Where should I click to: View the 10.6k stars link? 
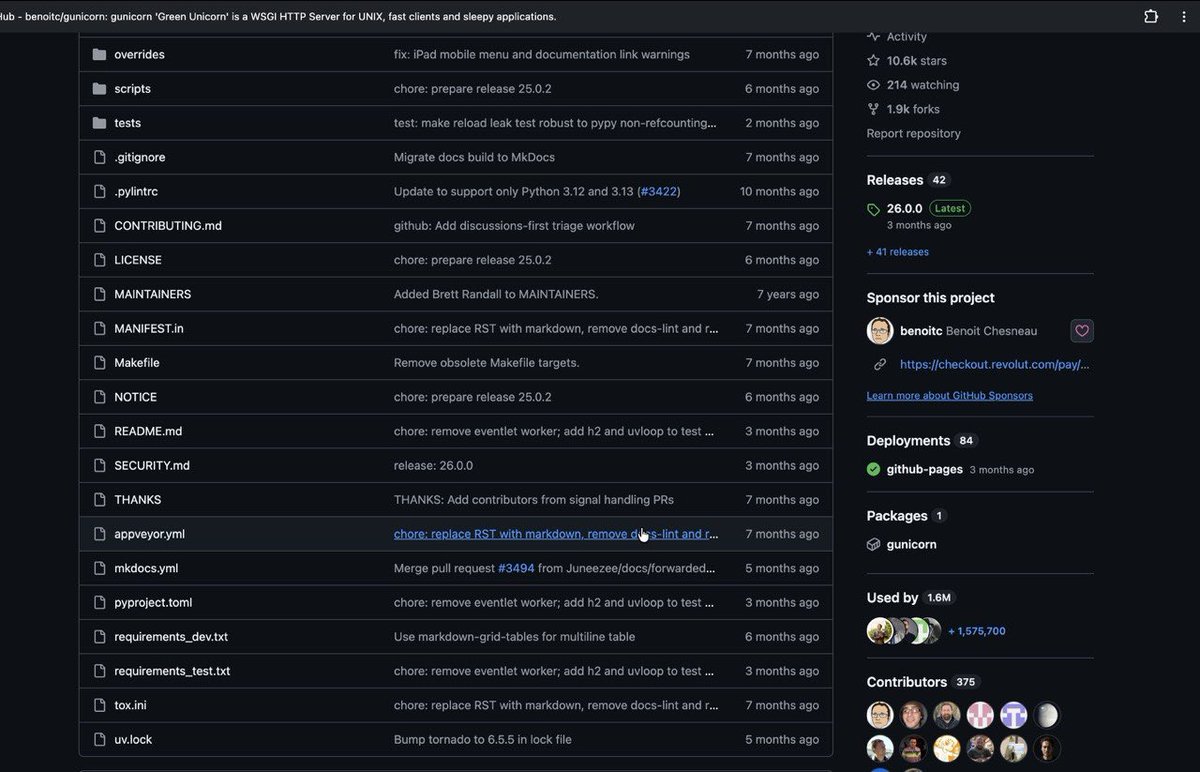[x=907, y=60]
